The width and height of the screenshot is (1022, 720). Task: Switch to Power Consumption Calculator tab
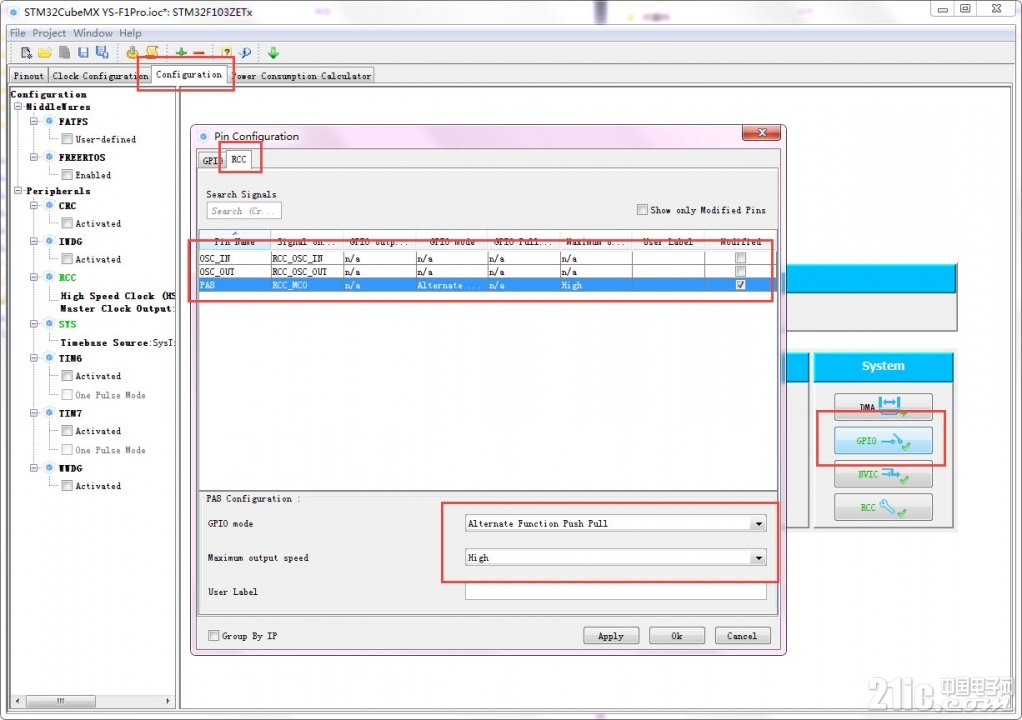point(302,76)
